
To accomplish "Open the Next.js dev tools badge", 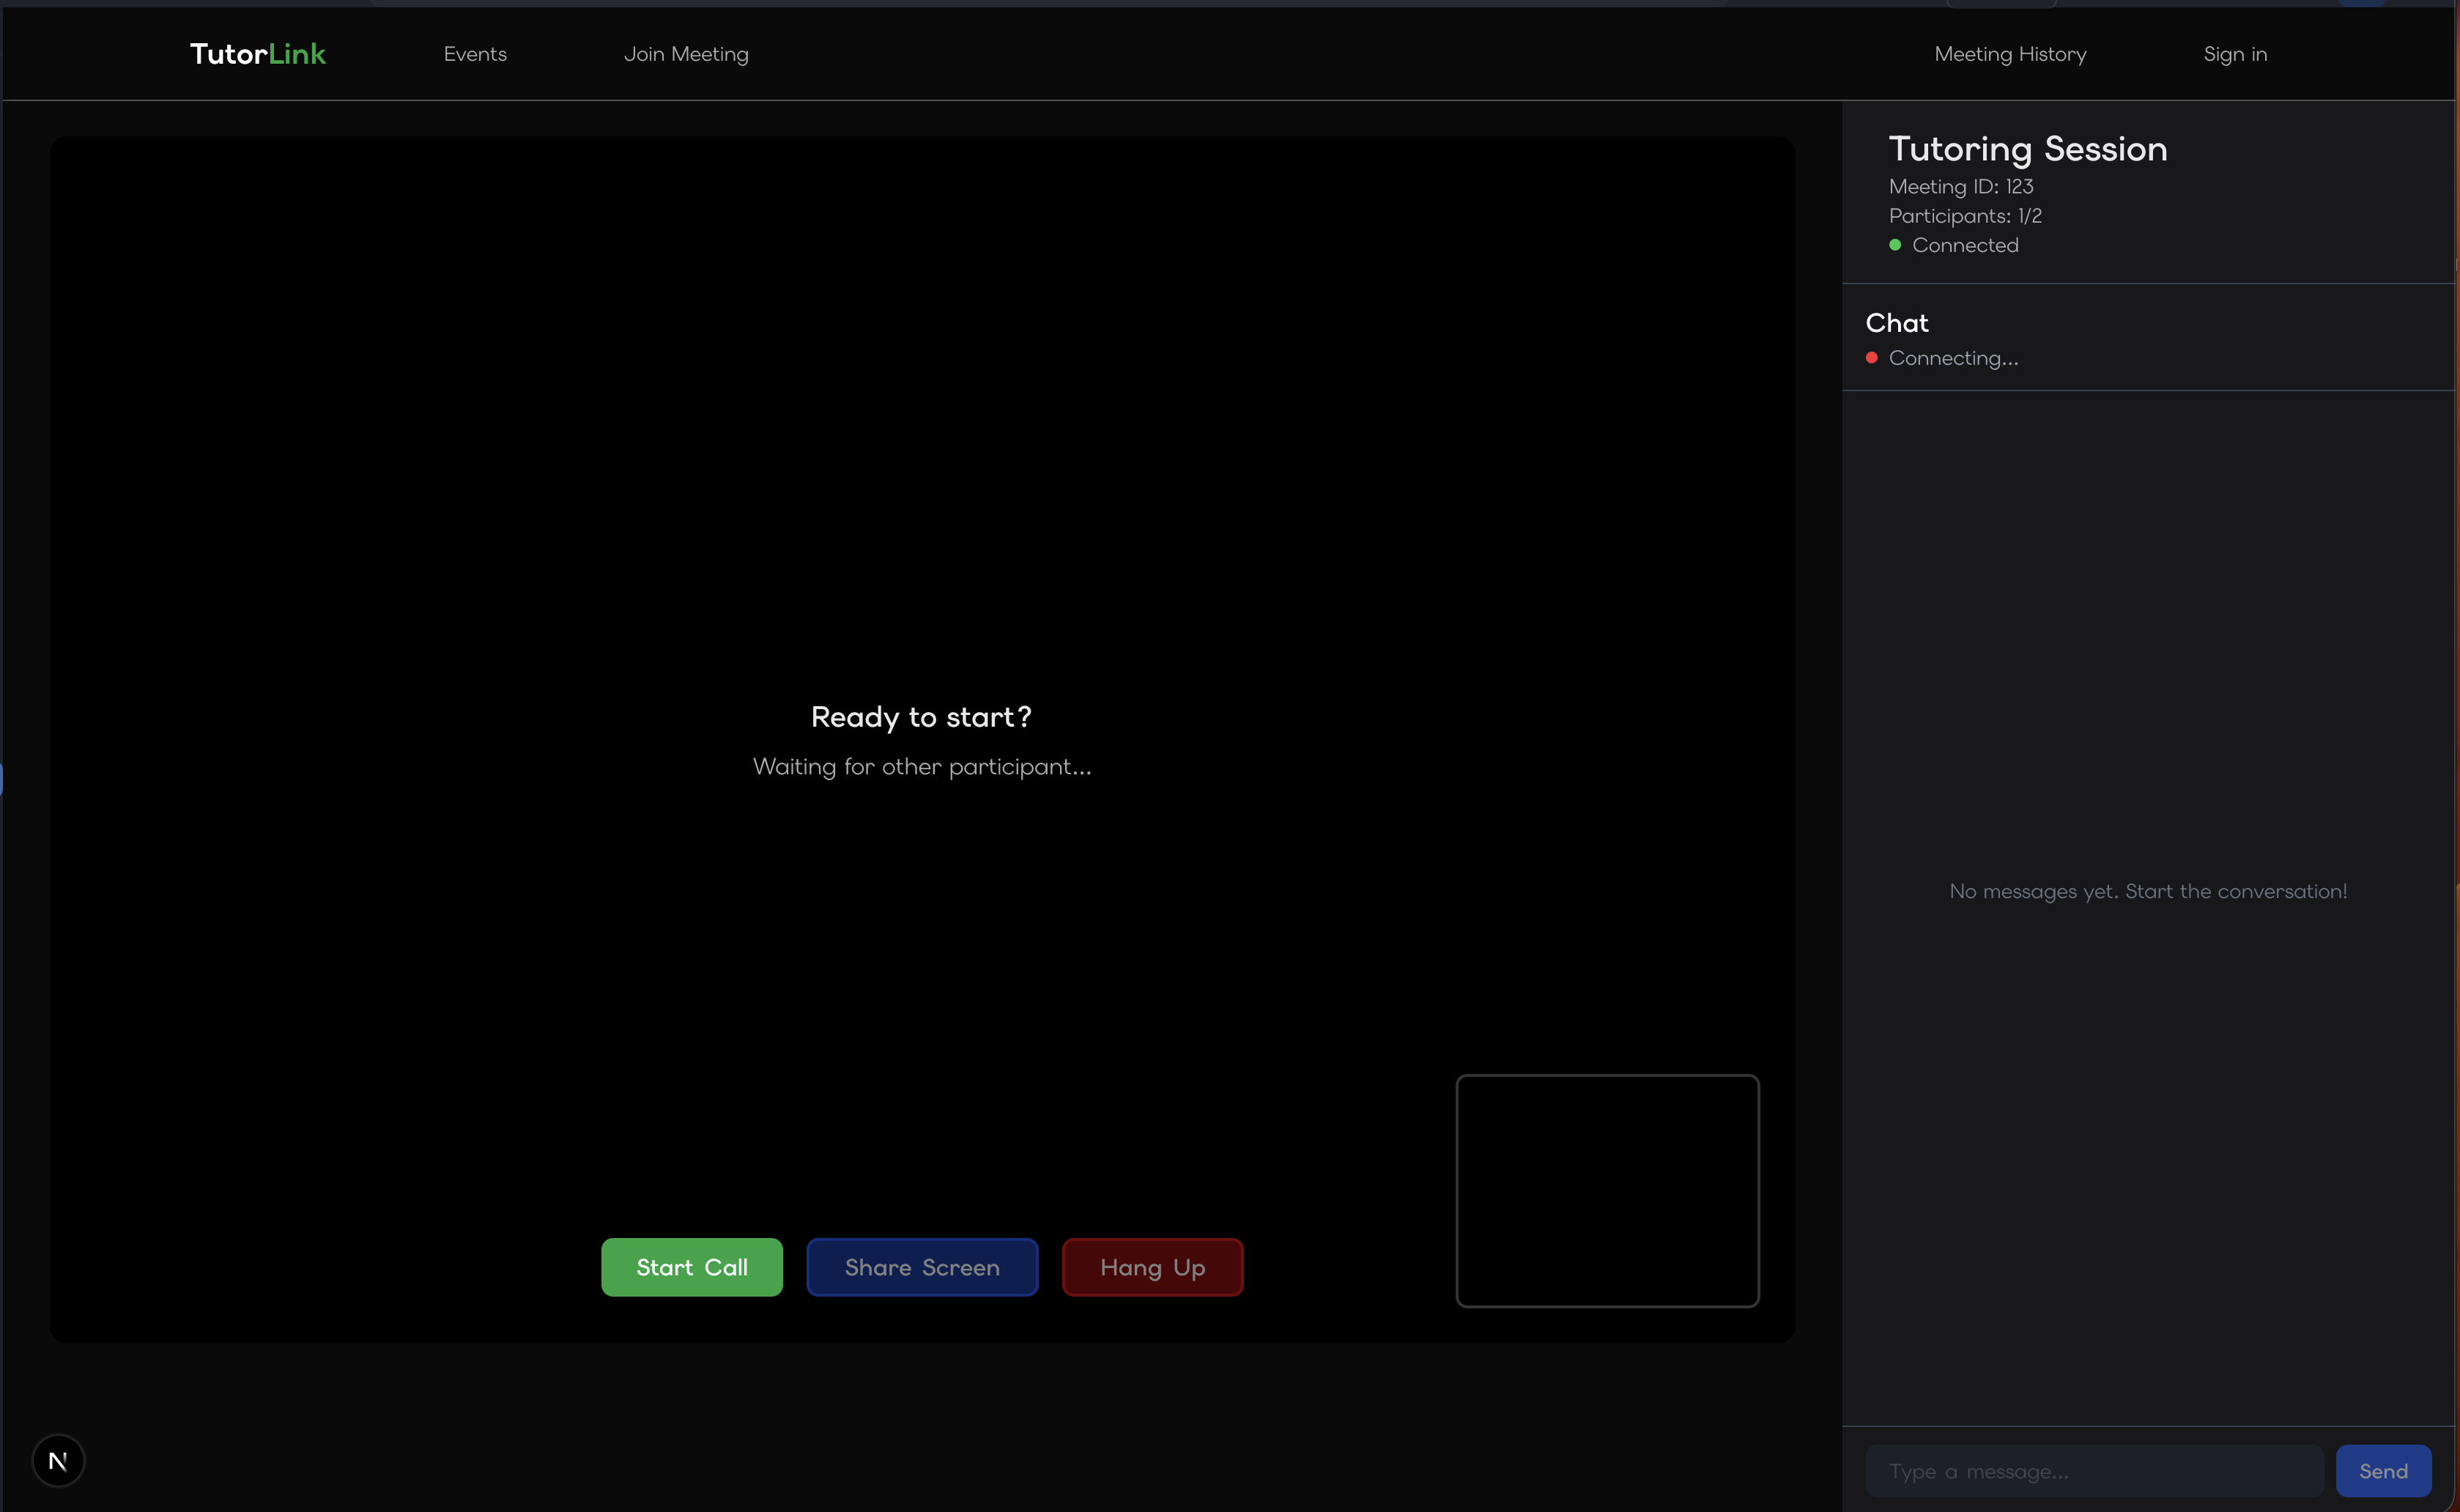I will click(58, 1461).
